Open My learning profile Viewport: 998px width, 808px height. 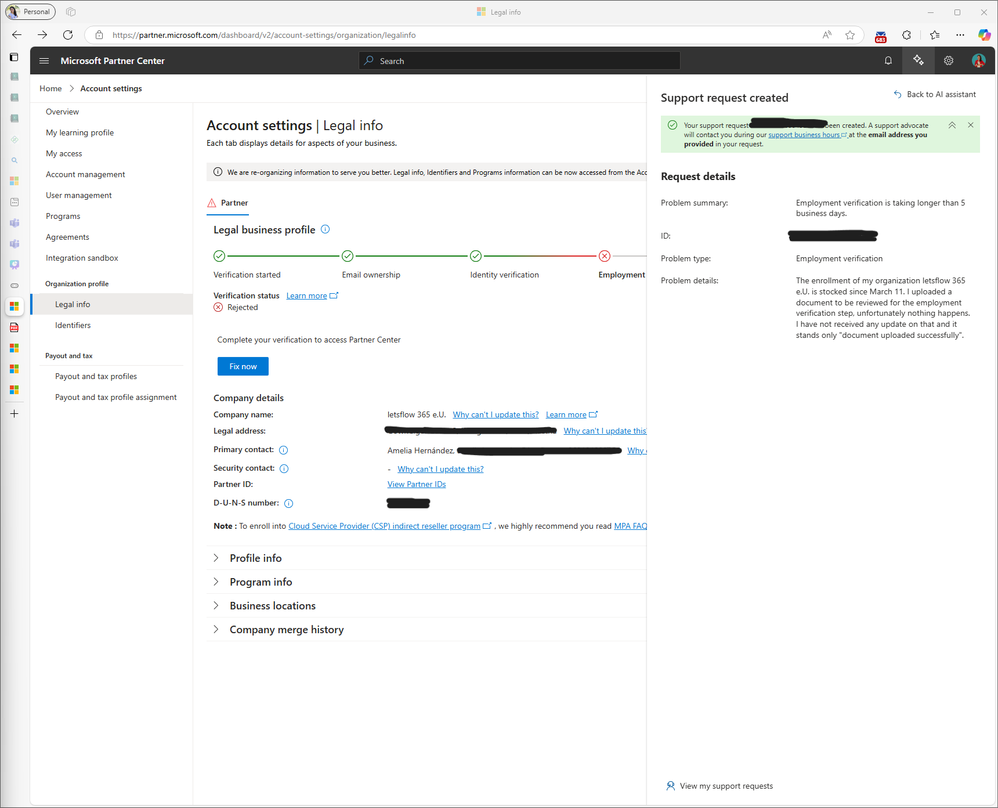click(x=80, y=133)
